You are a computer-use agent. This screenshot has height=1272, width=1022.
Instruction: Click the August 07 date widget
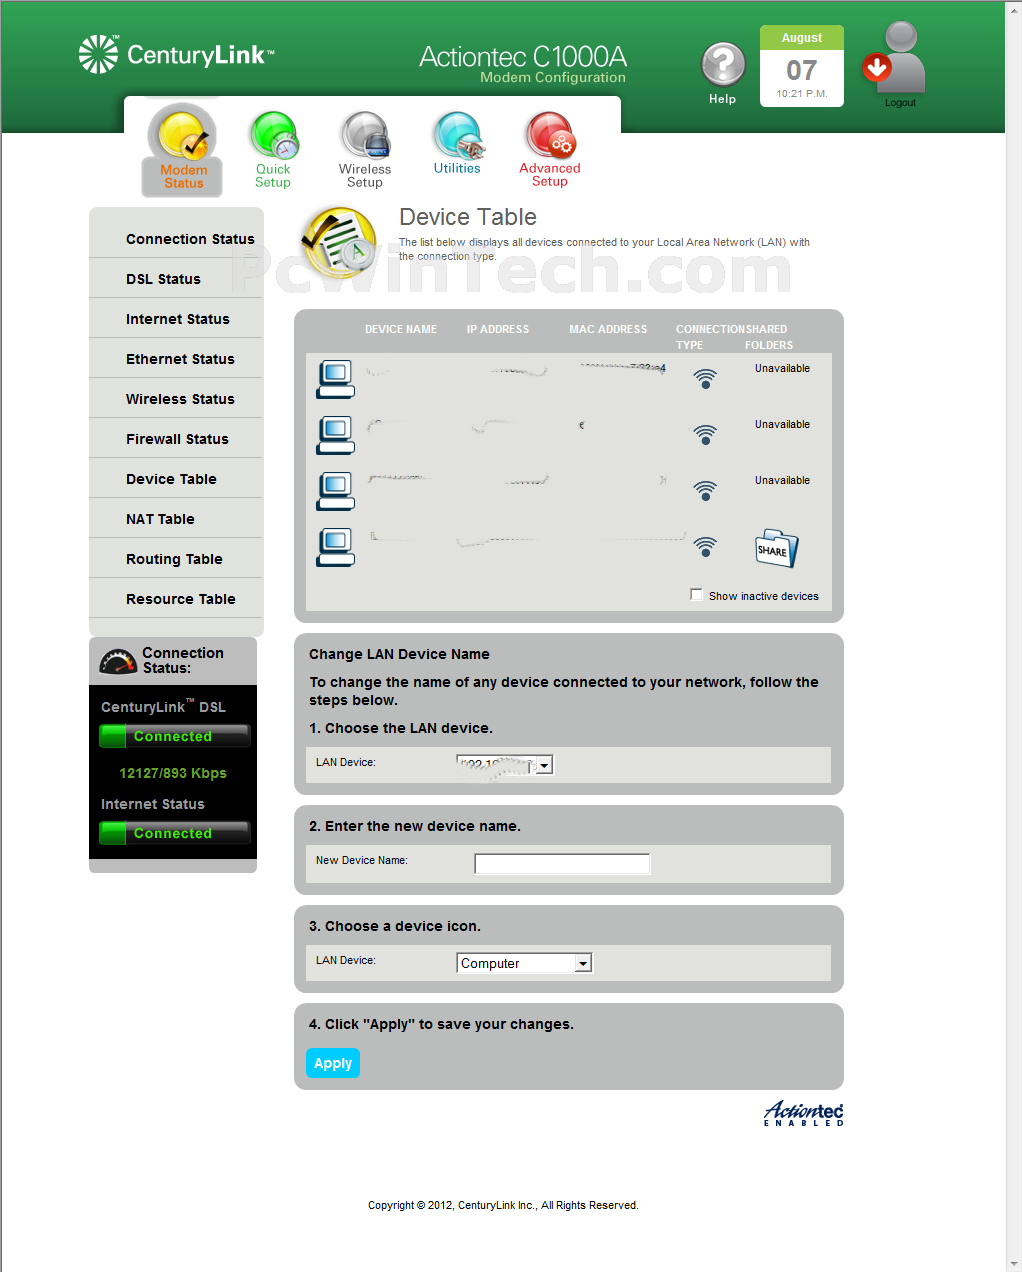click(802, 66)
